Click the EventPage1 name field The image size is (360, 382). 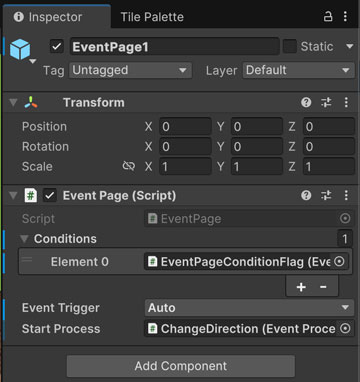[x=174, y=46]
